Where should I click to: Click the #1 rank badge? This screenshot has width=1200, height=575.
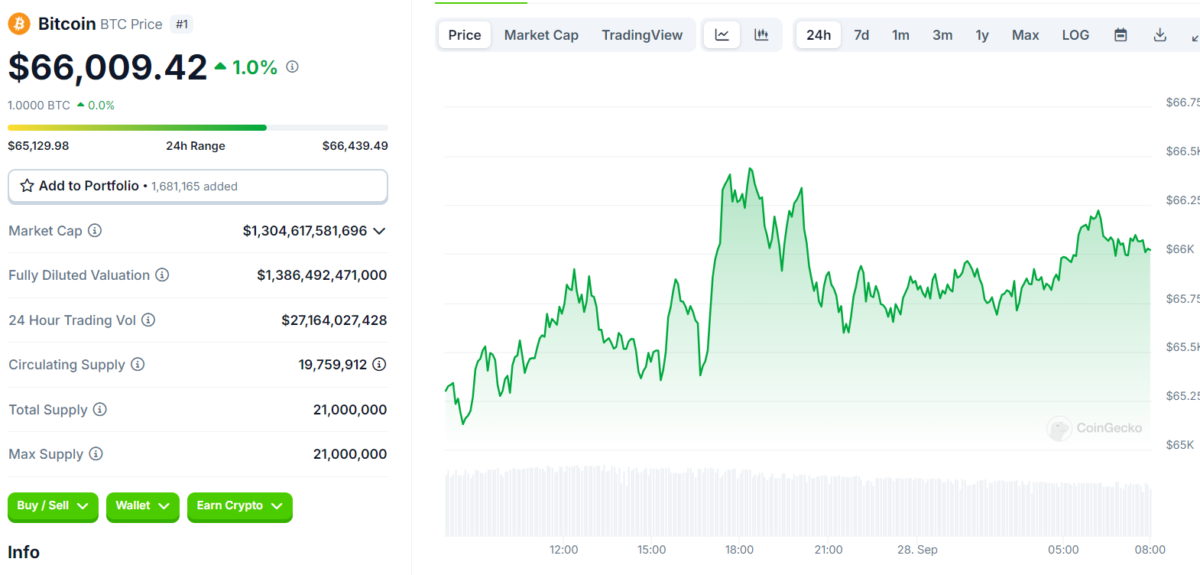(x=180, y=24)
